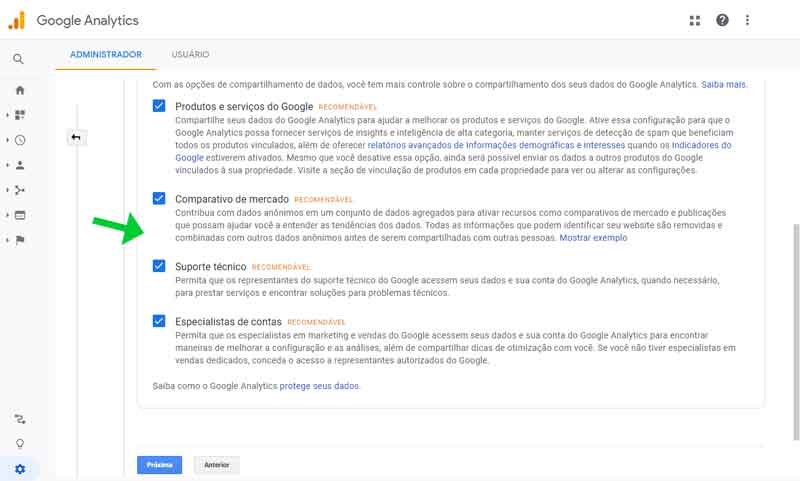Expand Customization section arrow in sidebar
Screen dimensions: 800x481
pyautogui.click(x=7, y=115)
